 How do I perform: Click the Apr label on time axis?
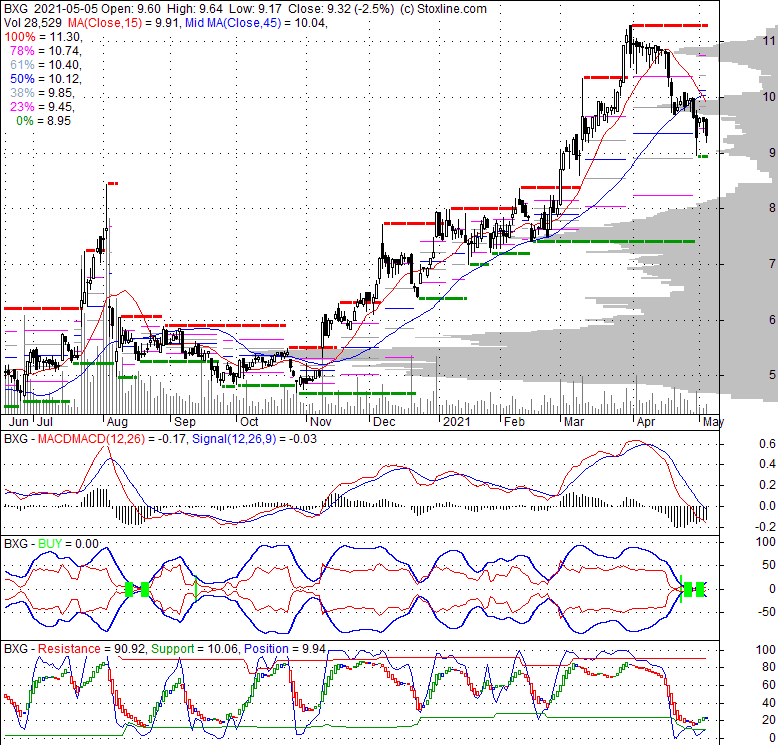click(646, 422)
